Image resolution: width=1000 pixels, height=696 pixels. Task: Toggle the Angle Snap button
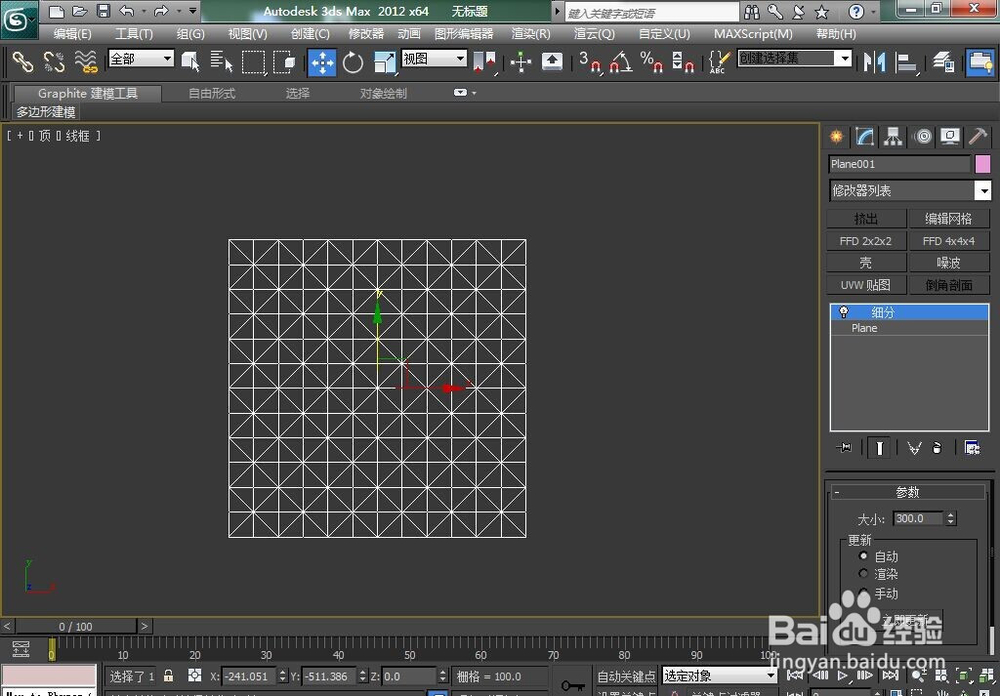click(621, 62)
